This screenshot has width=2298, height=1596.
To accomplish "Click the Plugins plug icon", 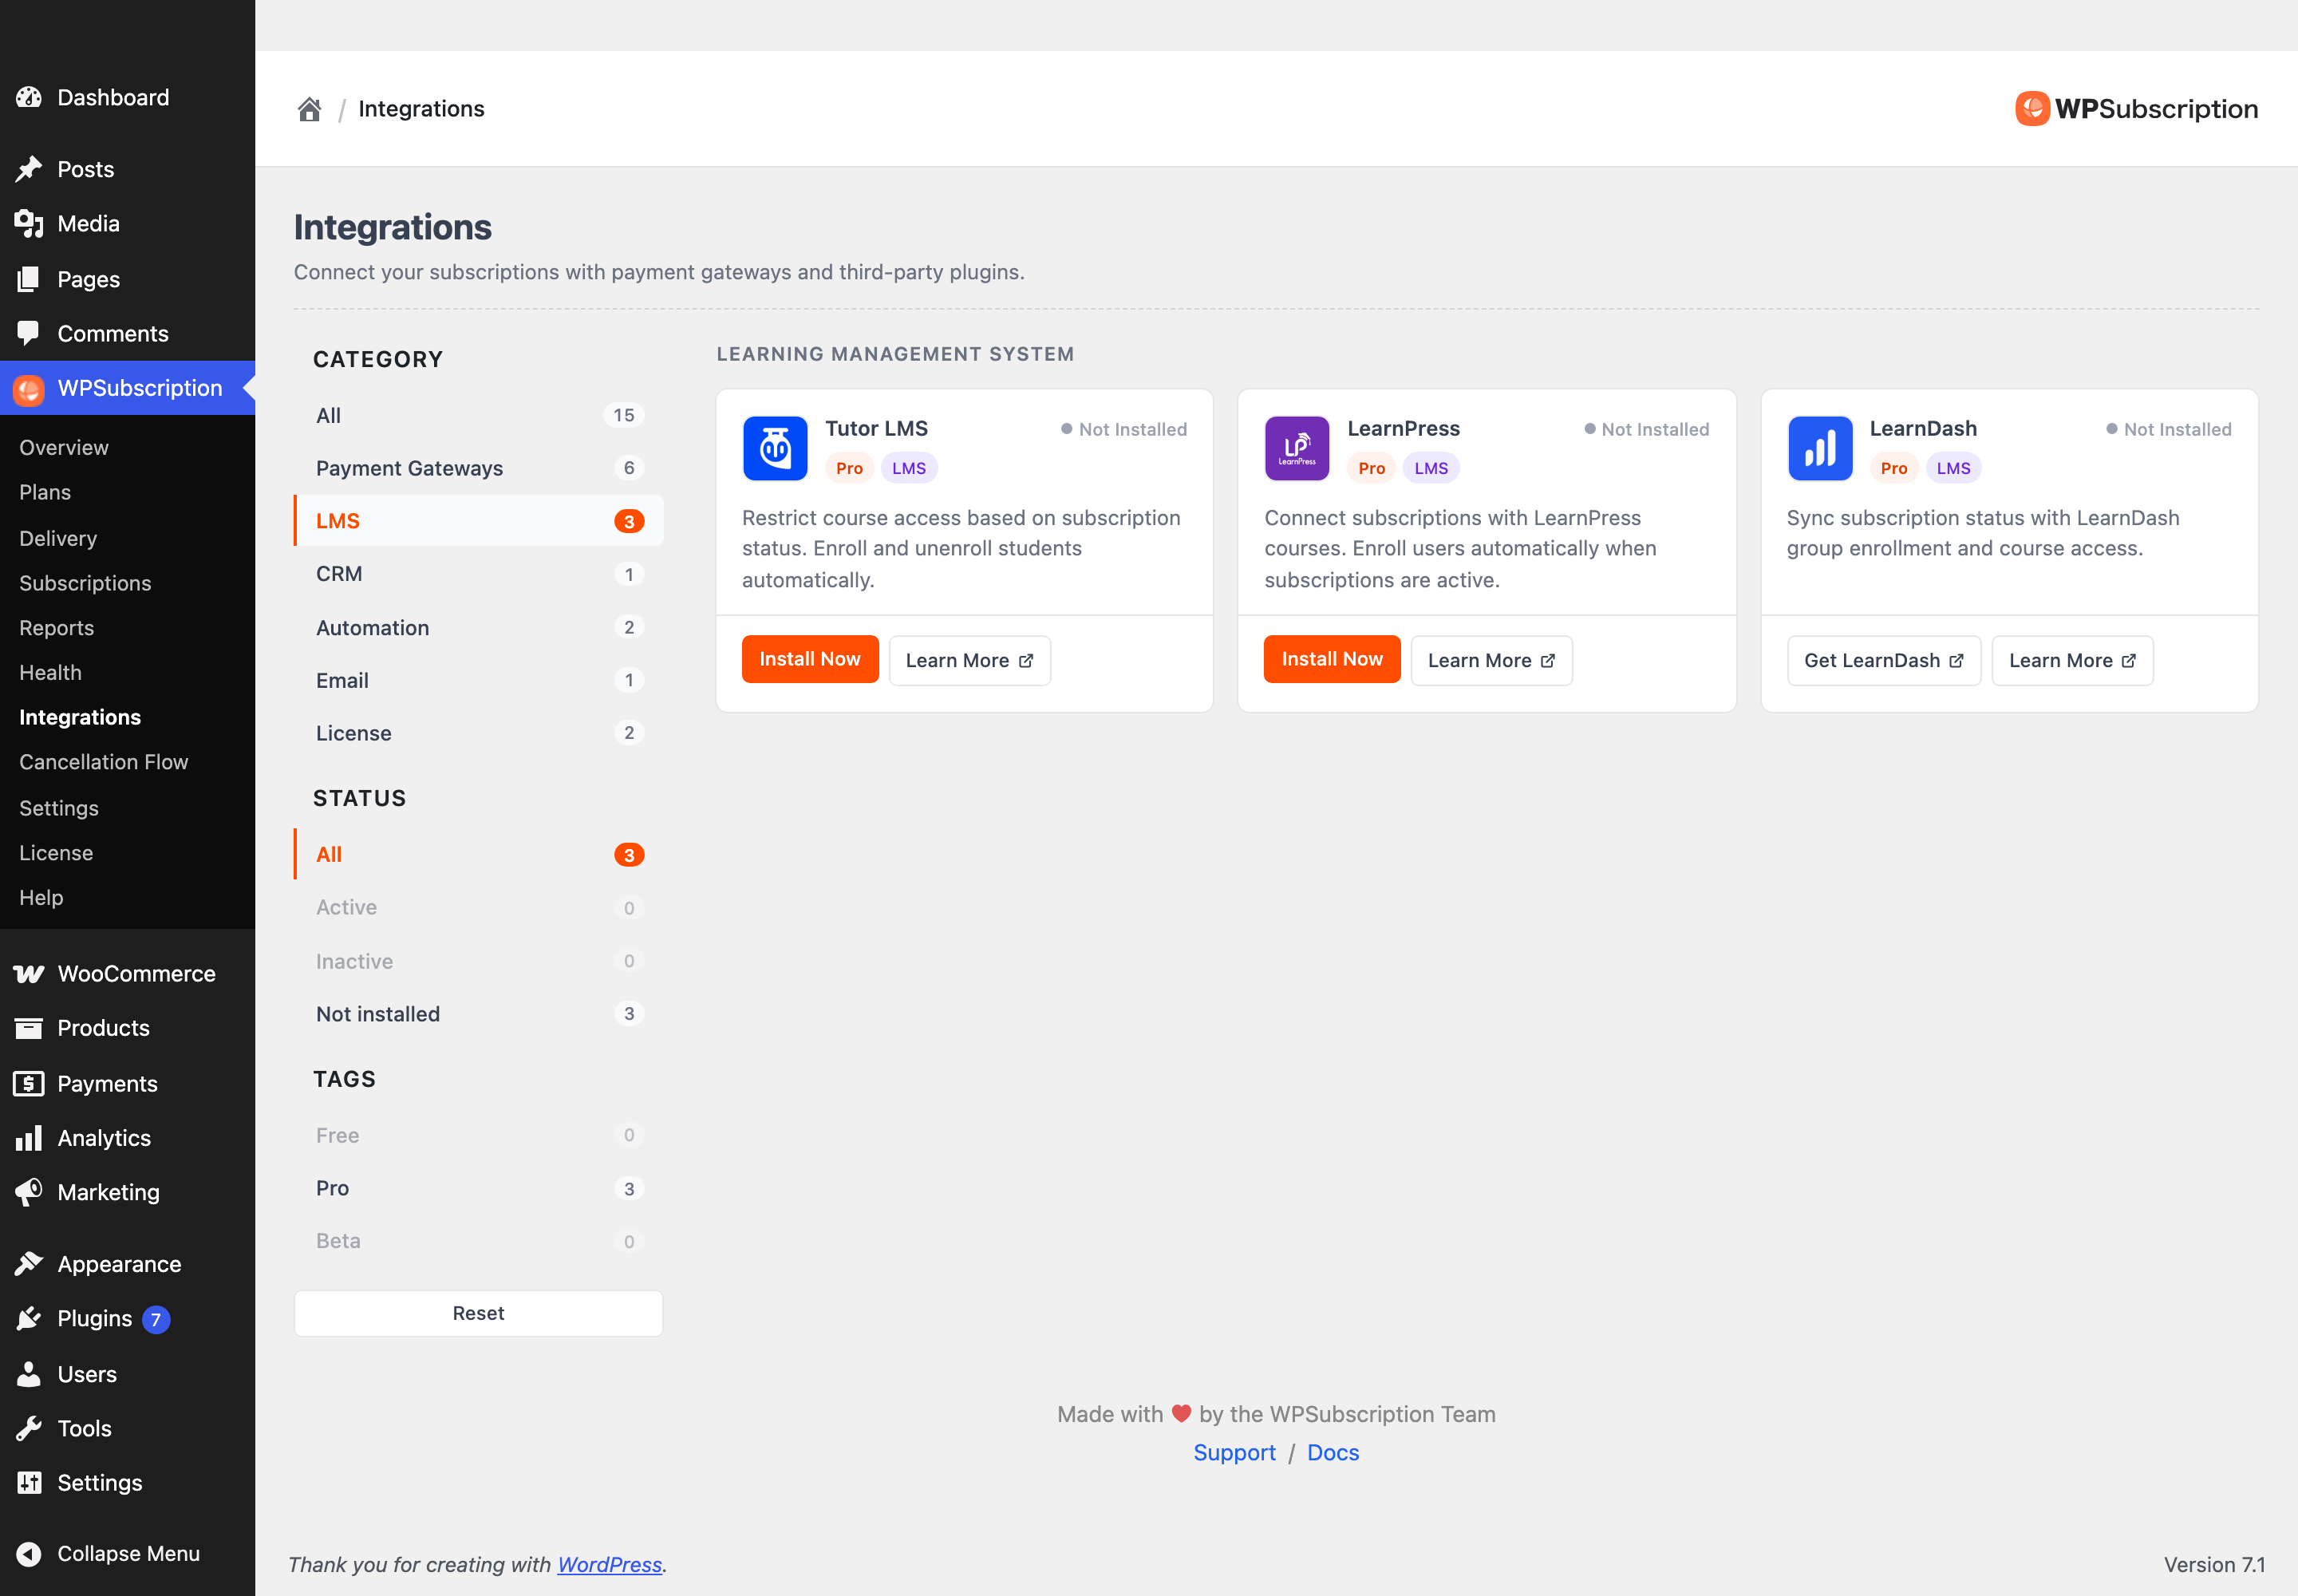I will tap(29, 1319).
